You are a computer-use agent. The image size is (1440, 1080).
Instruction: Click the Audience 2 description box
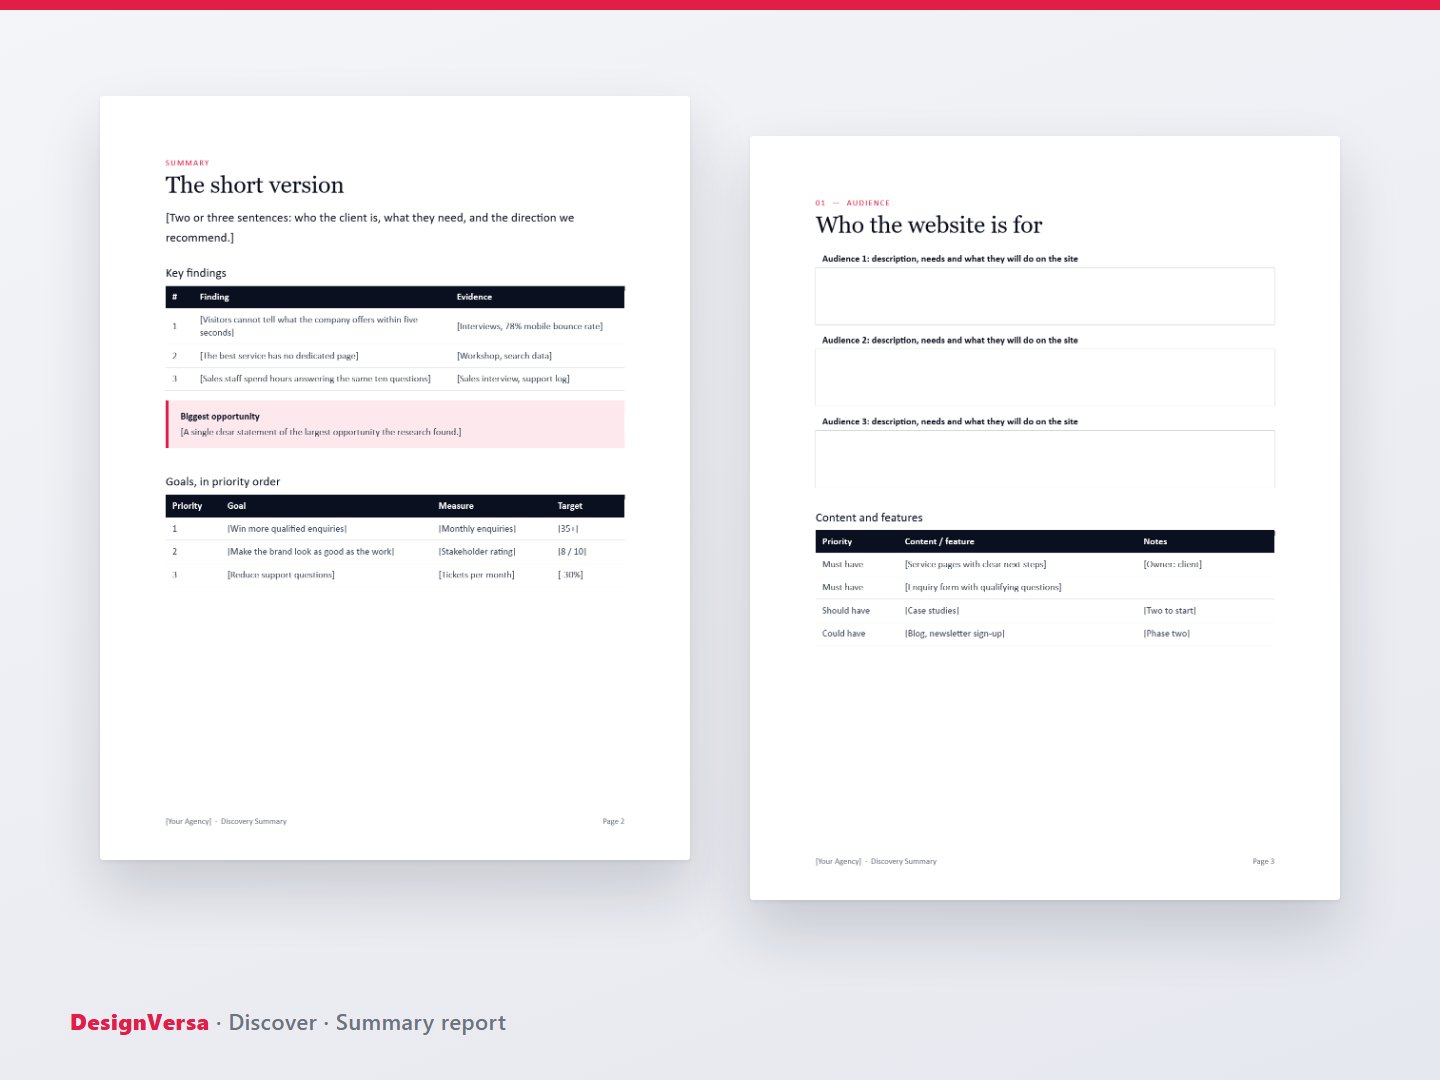pyautogui.click(x=1045, y=377)
